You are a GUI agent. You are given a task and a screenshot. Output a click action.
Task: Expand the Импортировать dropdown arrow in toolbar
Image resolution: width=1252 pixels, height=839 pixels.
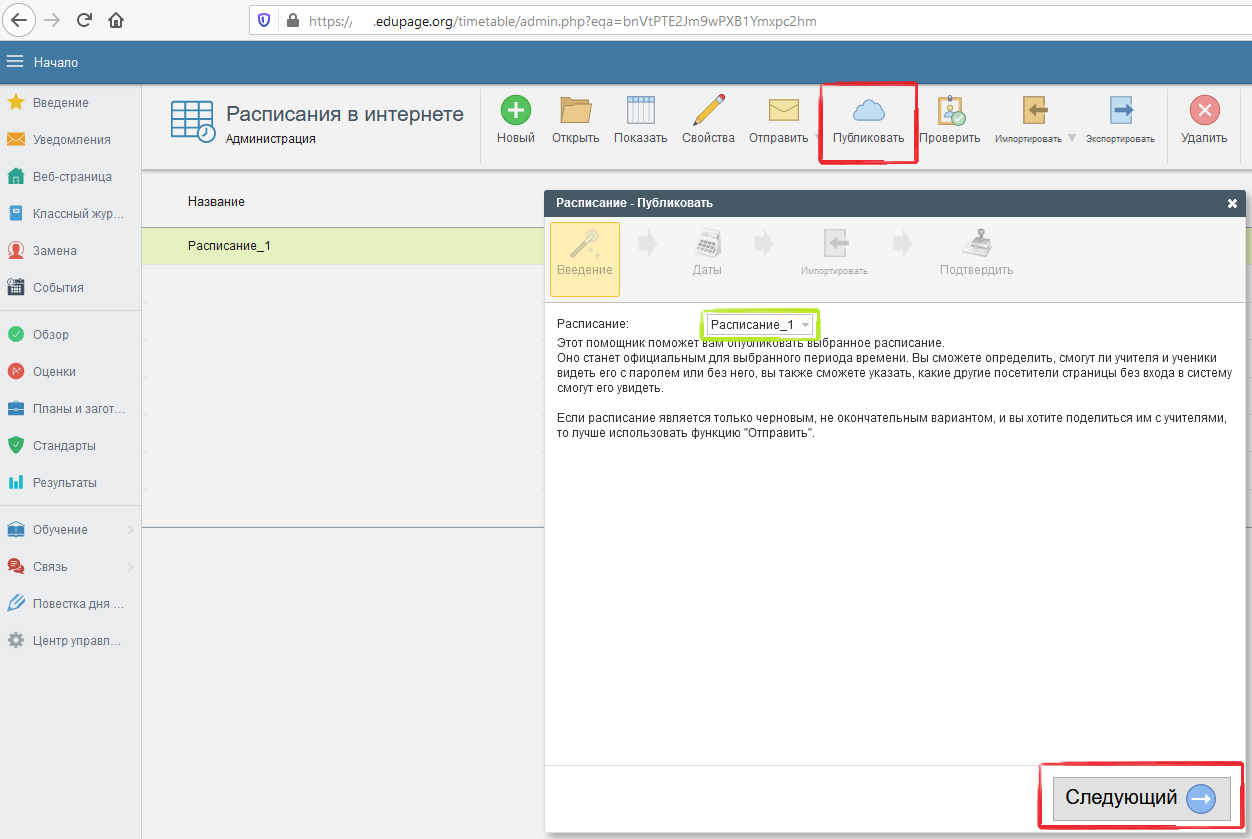[1072, 138]
